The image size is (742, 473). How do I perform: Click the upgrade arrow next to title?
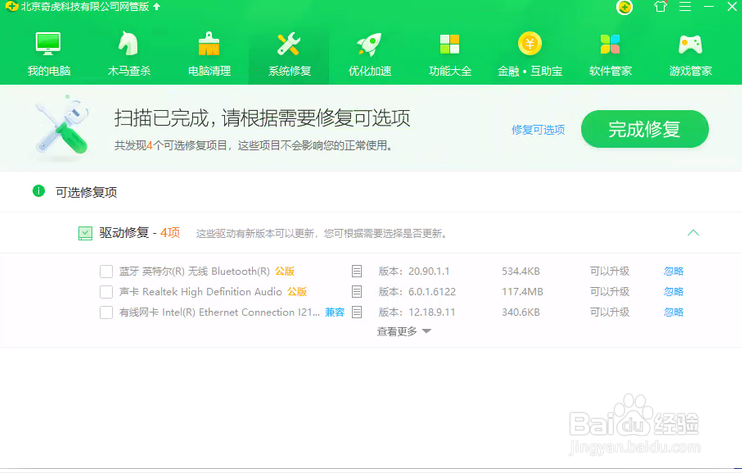click(x=157, y=7)
